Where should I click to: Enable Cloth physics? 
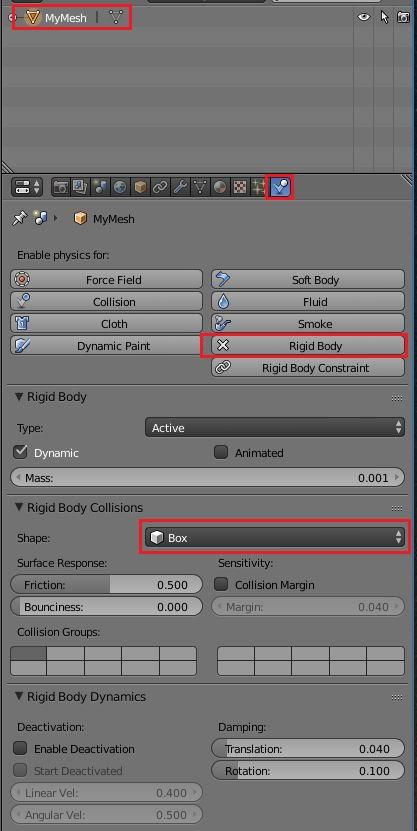pyautogui.click(x=107, y=324)
